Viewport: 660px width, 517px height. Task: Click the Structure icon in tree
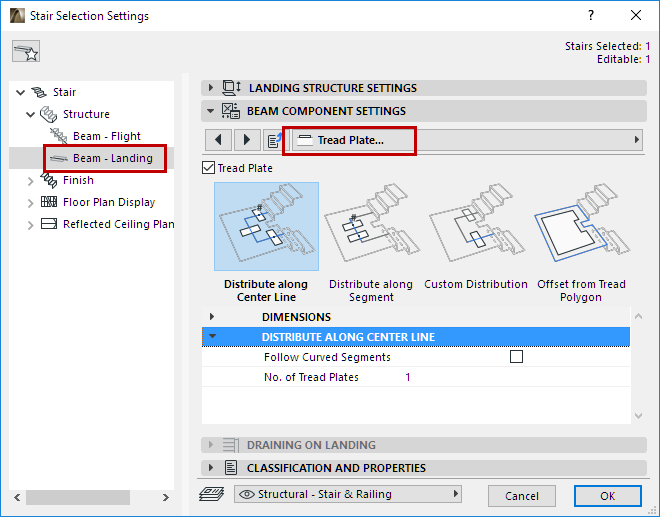tap(48, 114)
